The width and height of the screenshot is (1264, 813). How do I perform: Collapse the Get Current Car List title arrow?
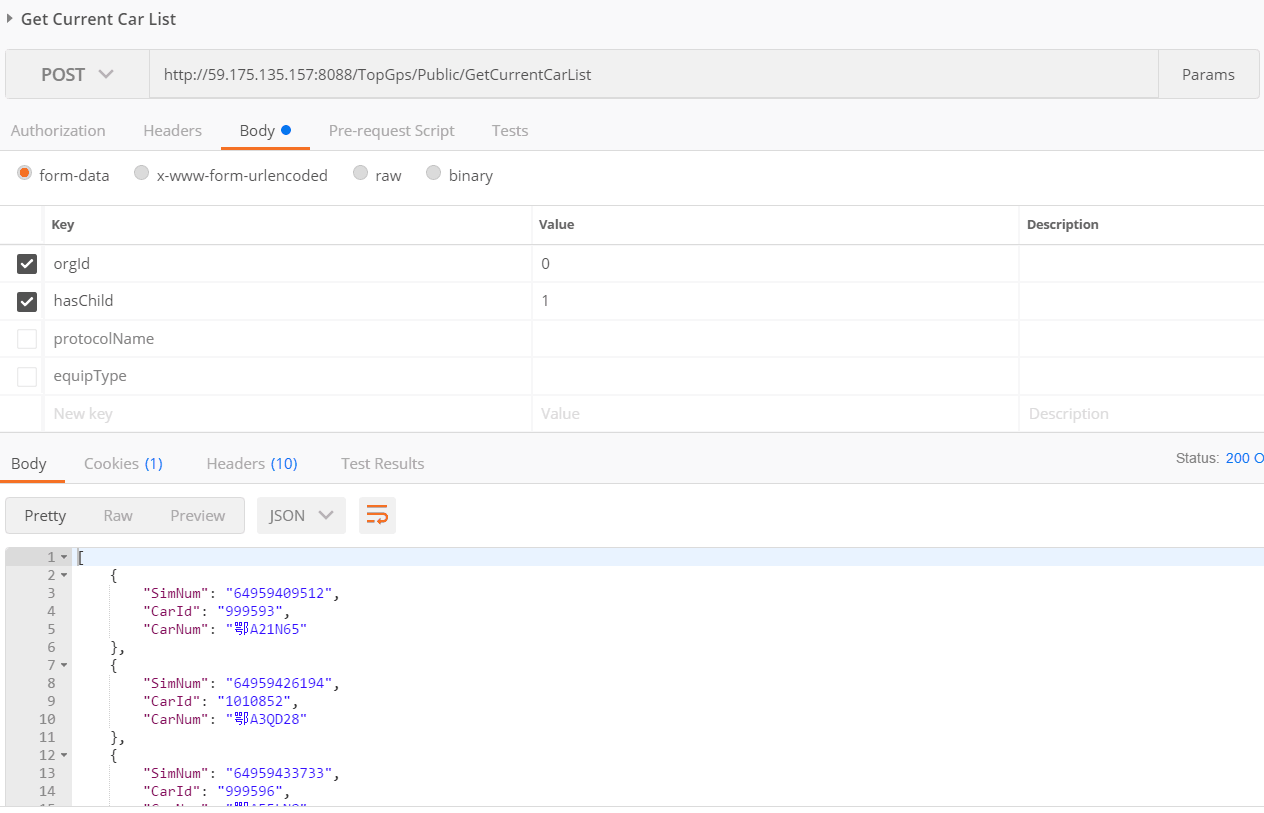point(10,18)
